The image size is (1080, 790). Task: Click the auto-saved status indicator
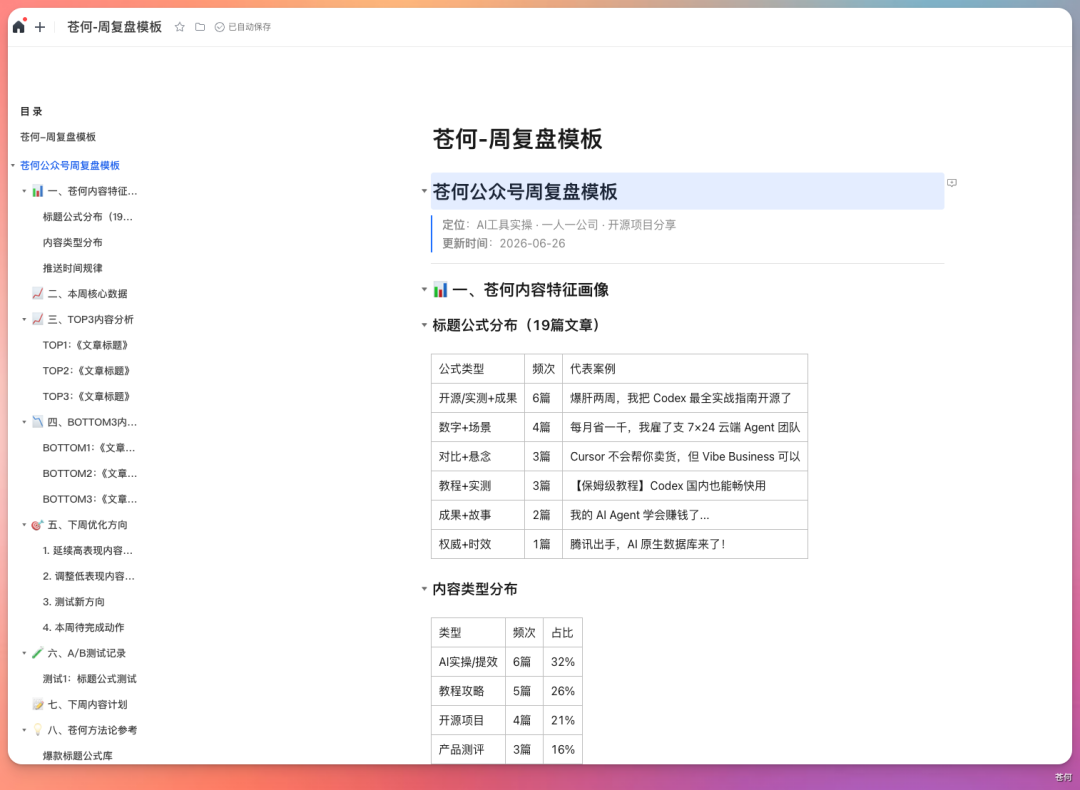pyautogui.click(x=243, y=27)
